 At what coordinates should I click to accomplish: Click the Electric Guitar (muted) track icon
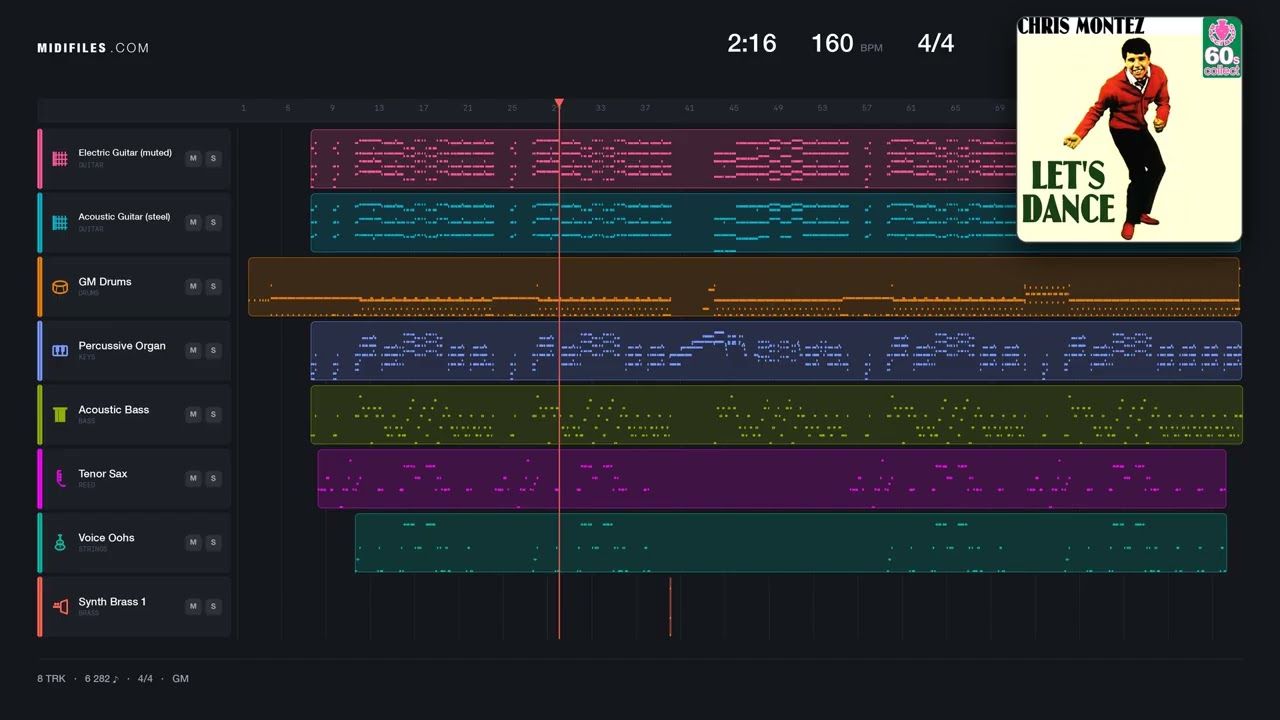pyautogui.click(x=60, y=159)
